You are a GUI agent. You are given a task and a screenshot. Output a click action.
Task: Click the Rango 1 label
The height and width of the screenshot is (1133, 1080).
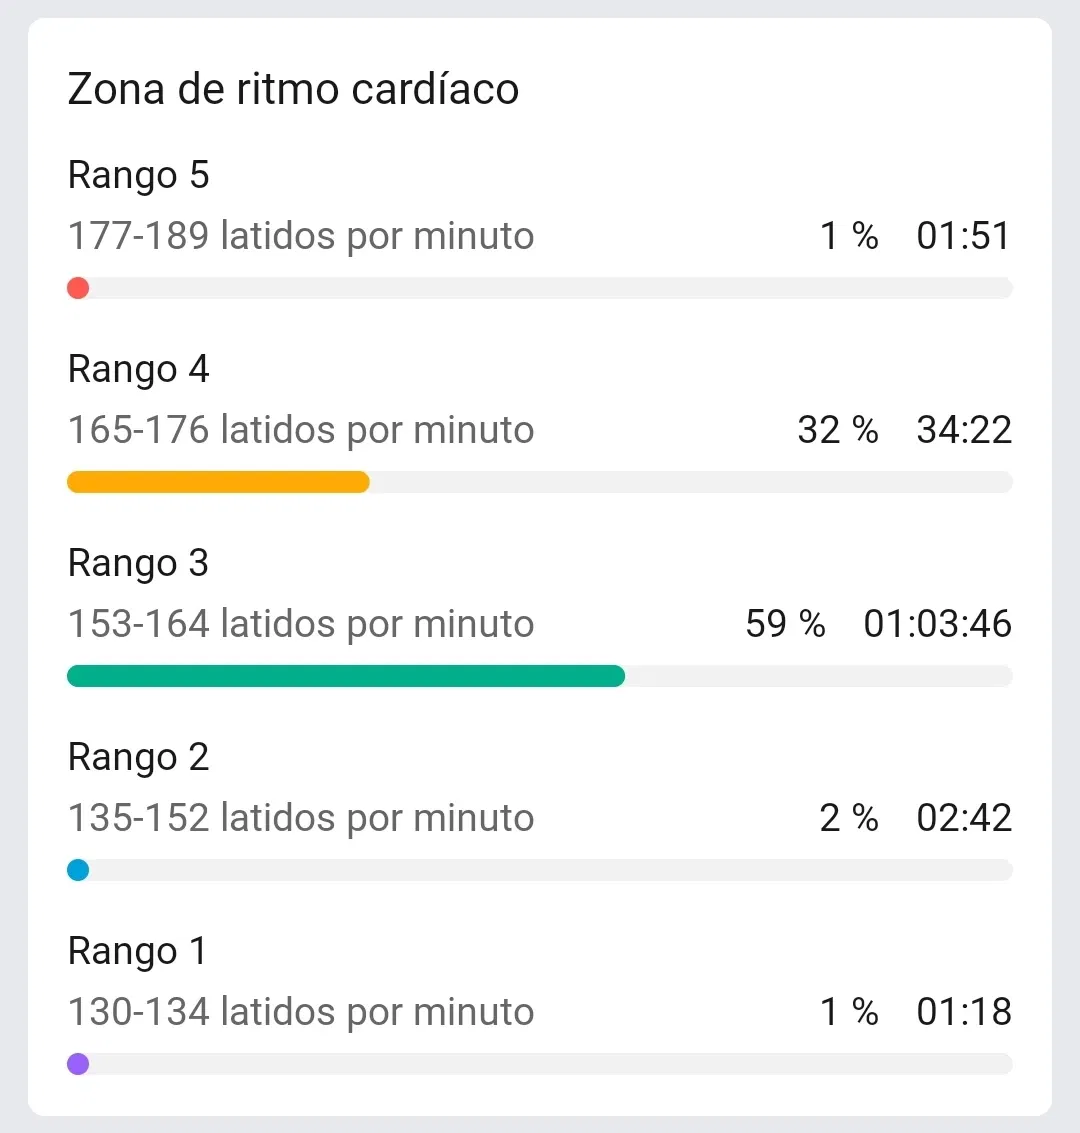click(x=137, y=952)
